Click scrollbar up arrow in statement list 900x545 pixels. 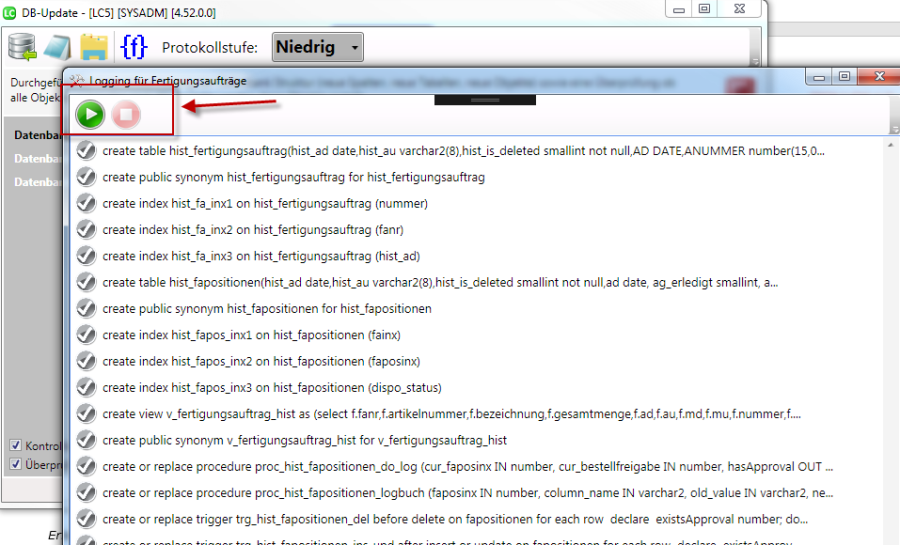(890, 146)
